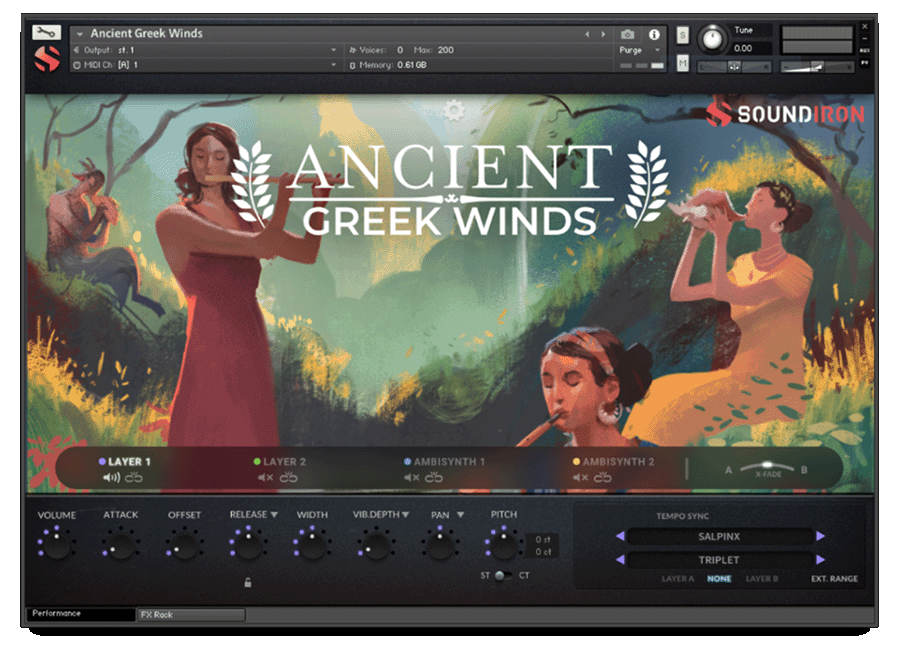Unmute Ambisynth 2 speaker icon
Screen dimensions: 900x665
(580, 477)
